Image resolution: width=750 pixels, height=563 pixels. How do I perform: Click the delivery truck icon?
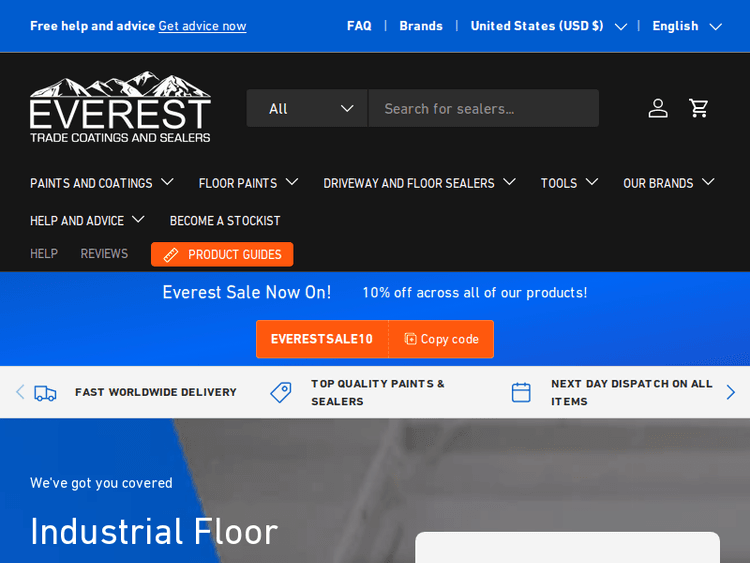click(x=45, y=393)
